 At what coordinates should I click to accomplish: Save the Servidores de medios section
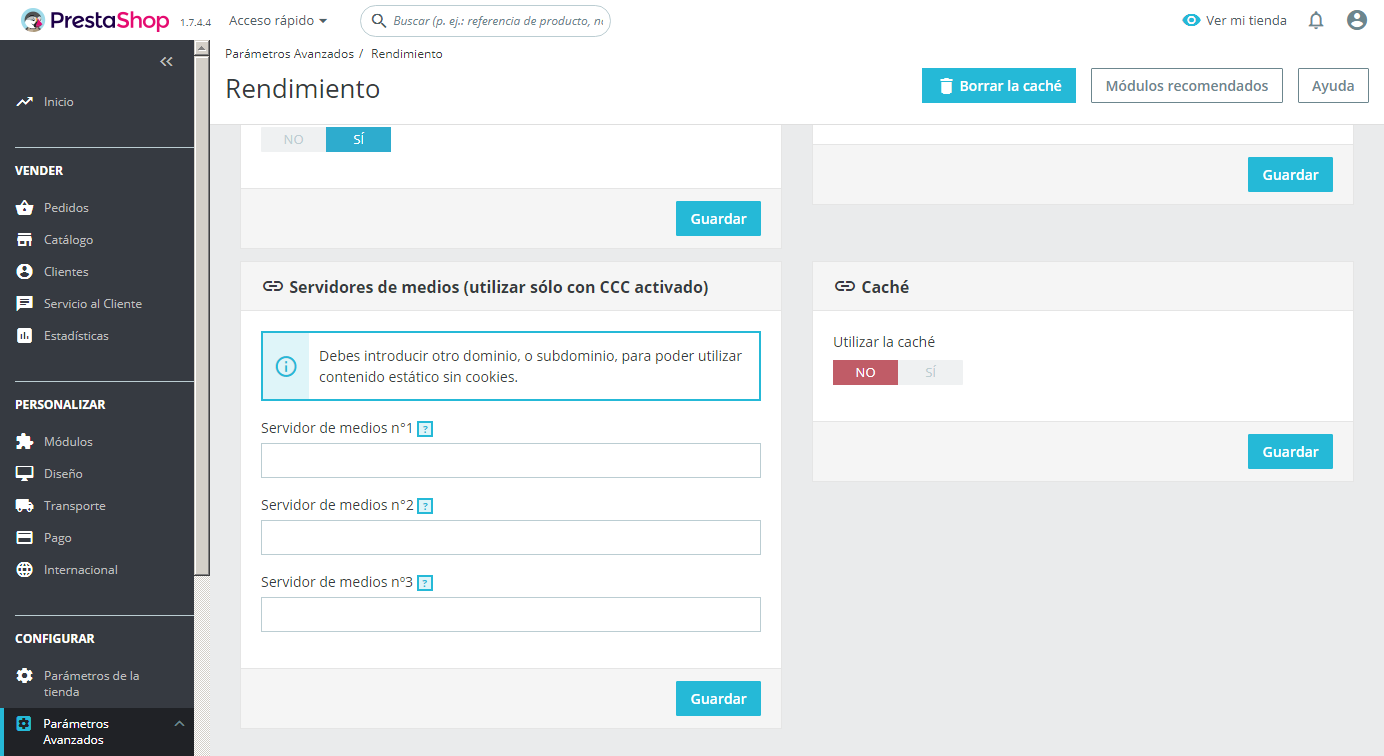pos(718,699)
